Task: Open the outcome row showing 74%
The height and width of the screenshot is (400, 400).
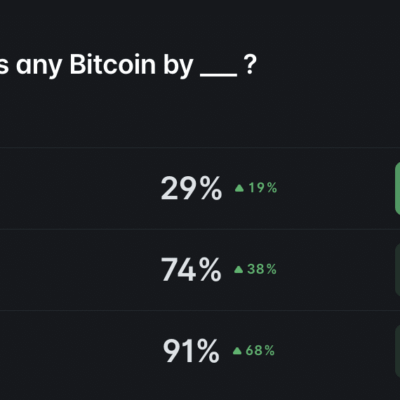Action: coord(200,269)
